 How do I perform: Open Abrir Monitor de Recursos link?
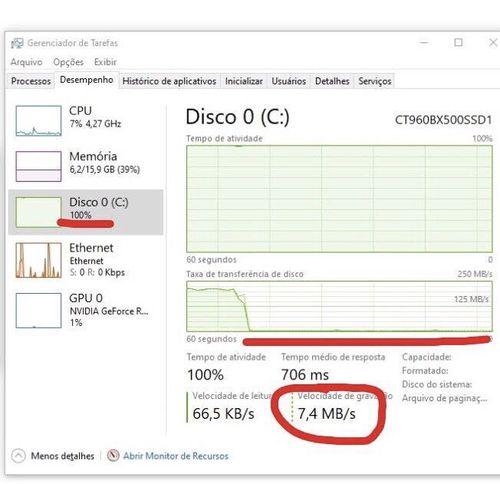point(176,456)
